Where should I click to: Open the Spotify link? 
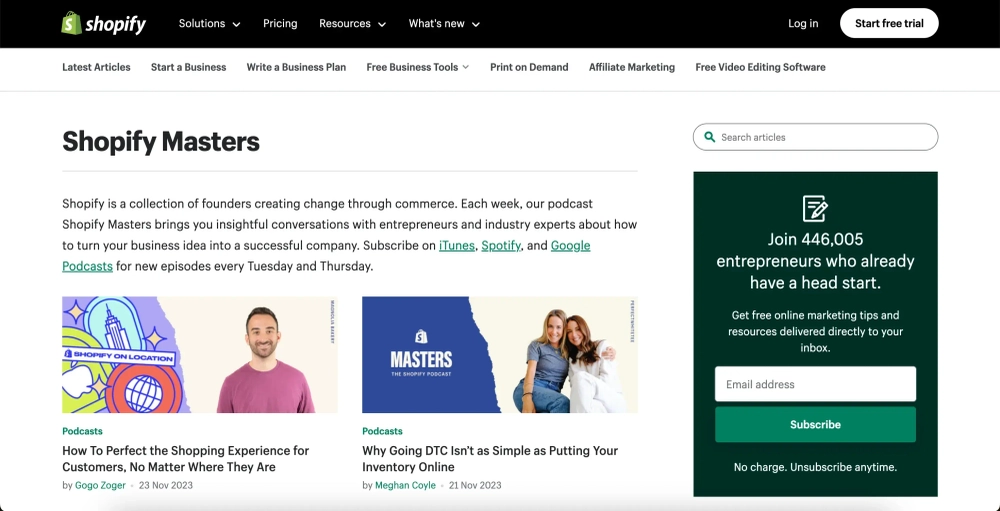click(501, 246)
